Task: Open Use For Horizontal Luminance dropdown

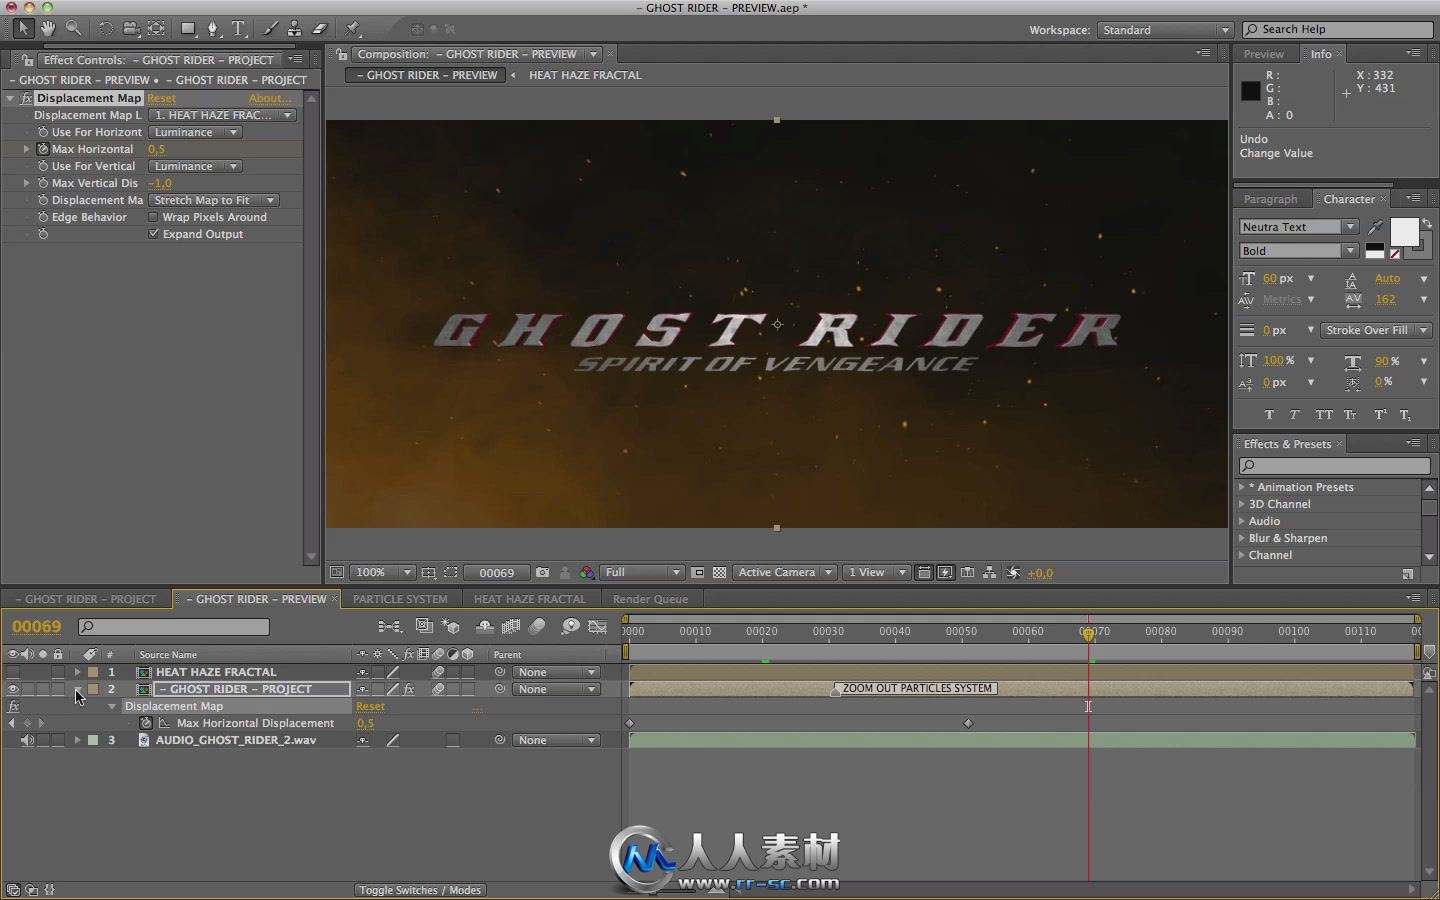Action: click(x=195, y=132)
